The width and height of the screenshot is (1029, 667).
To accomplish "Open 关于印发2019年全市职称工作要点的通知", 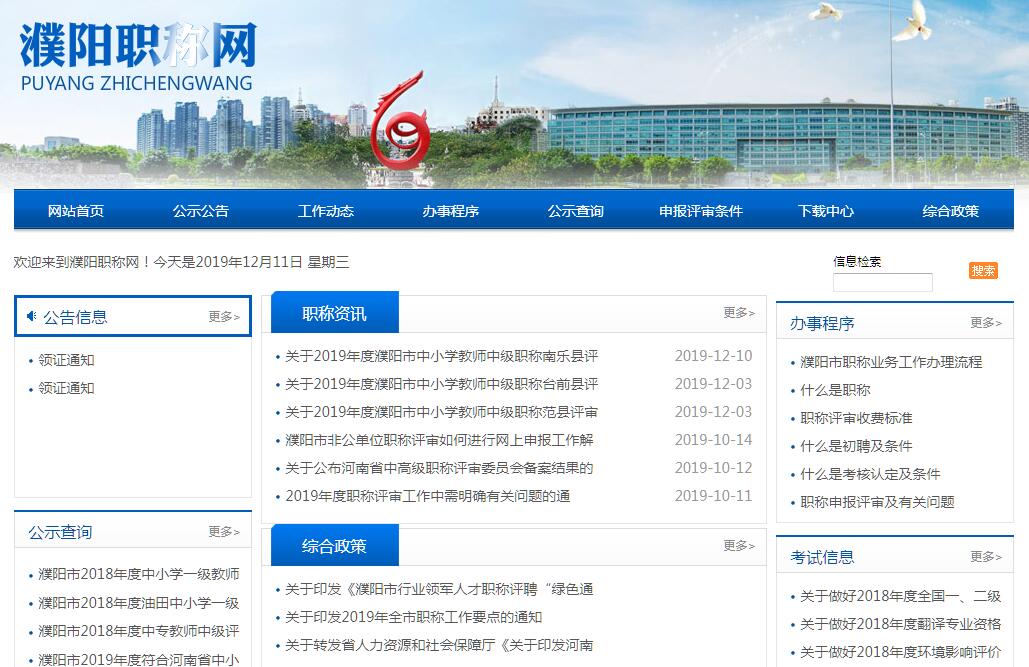I will point(413,617).
